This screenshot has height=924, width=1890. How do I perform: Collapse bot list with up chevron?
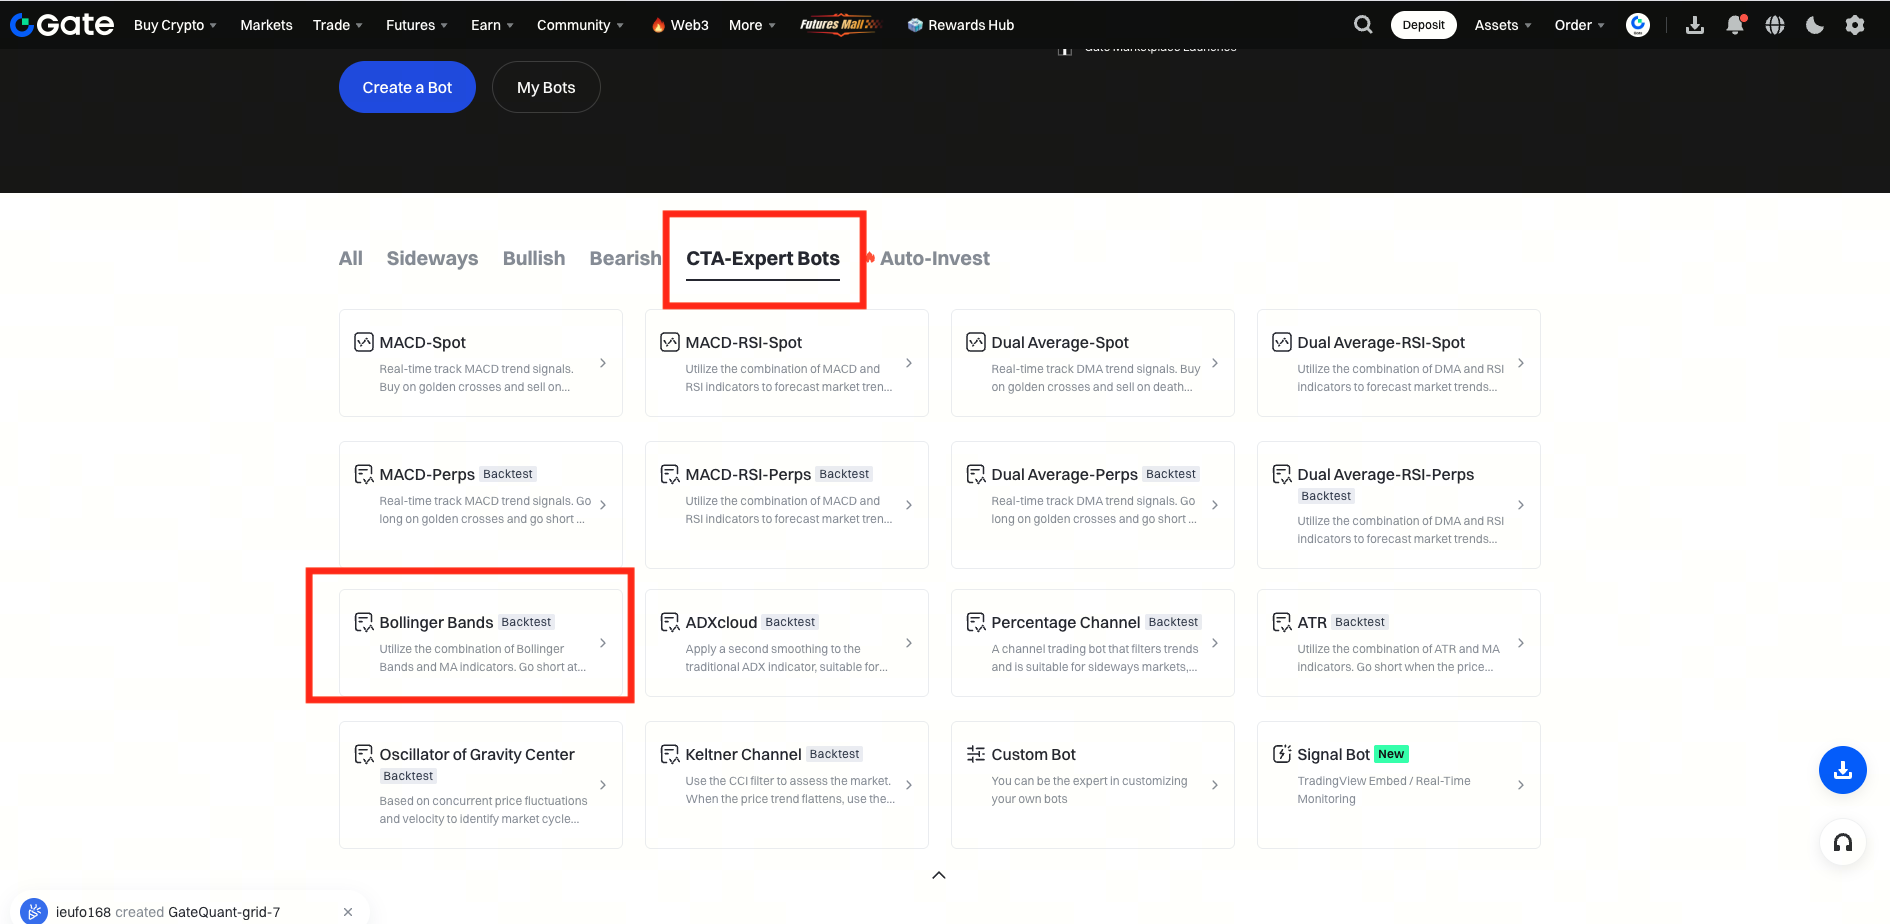(x=939, y=875)
